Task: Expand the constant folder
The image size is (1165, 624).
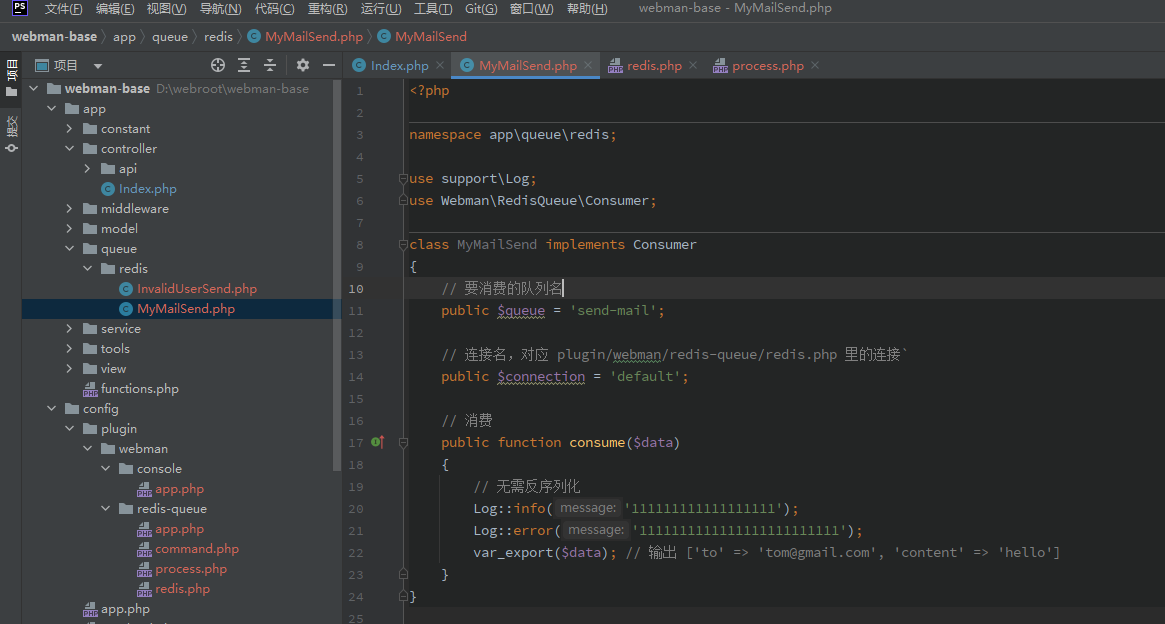Action: point(70,129)
